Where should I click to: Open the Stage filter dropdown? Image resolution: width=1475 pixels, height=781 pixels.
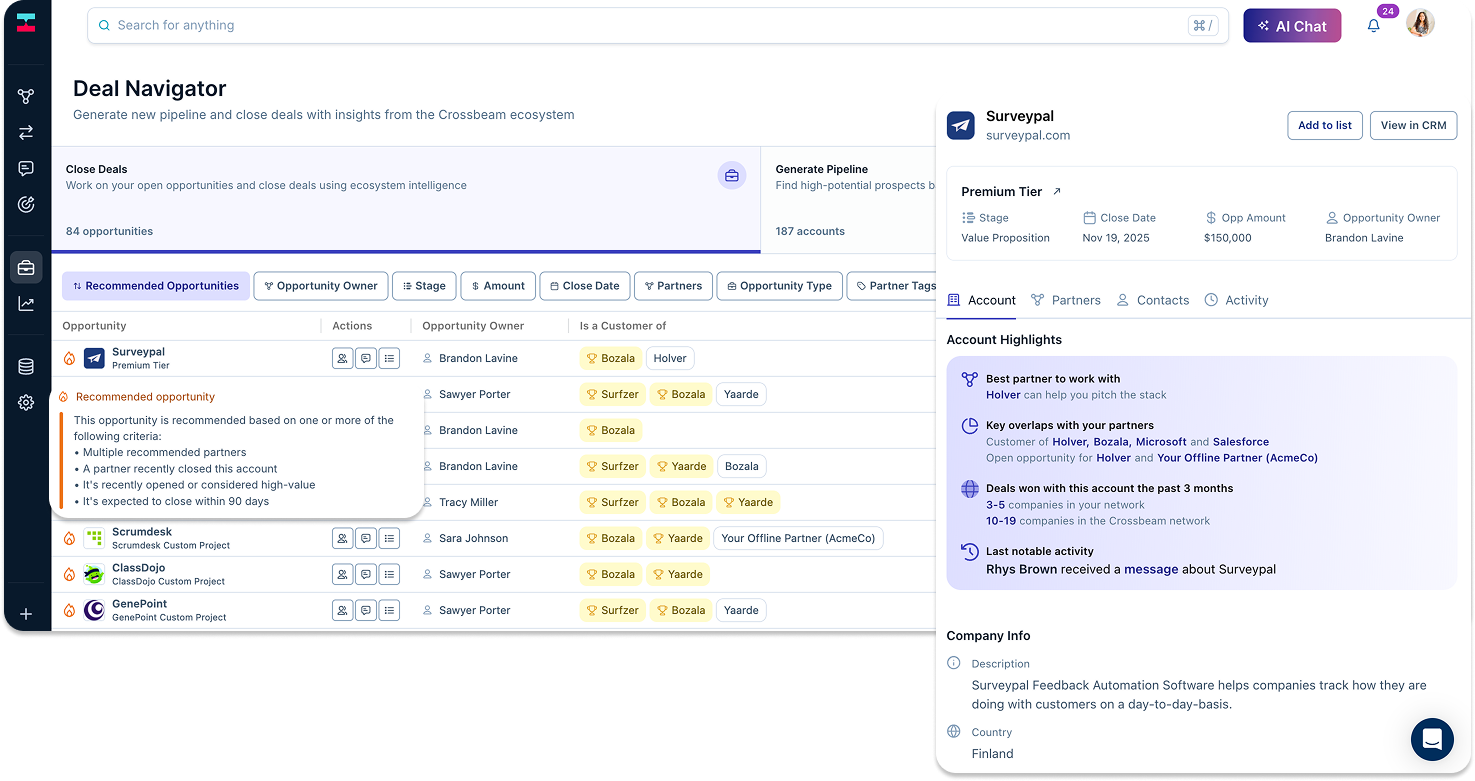point(424,286)
